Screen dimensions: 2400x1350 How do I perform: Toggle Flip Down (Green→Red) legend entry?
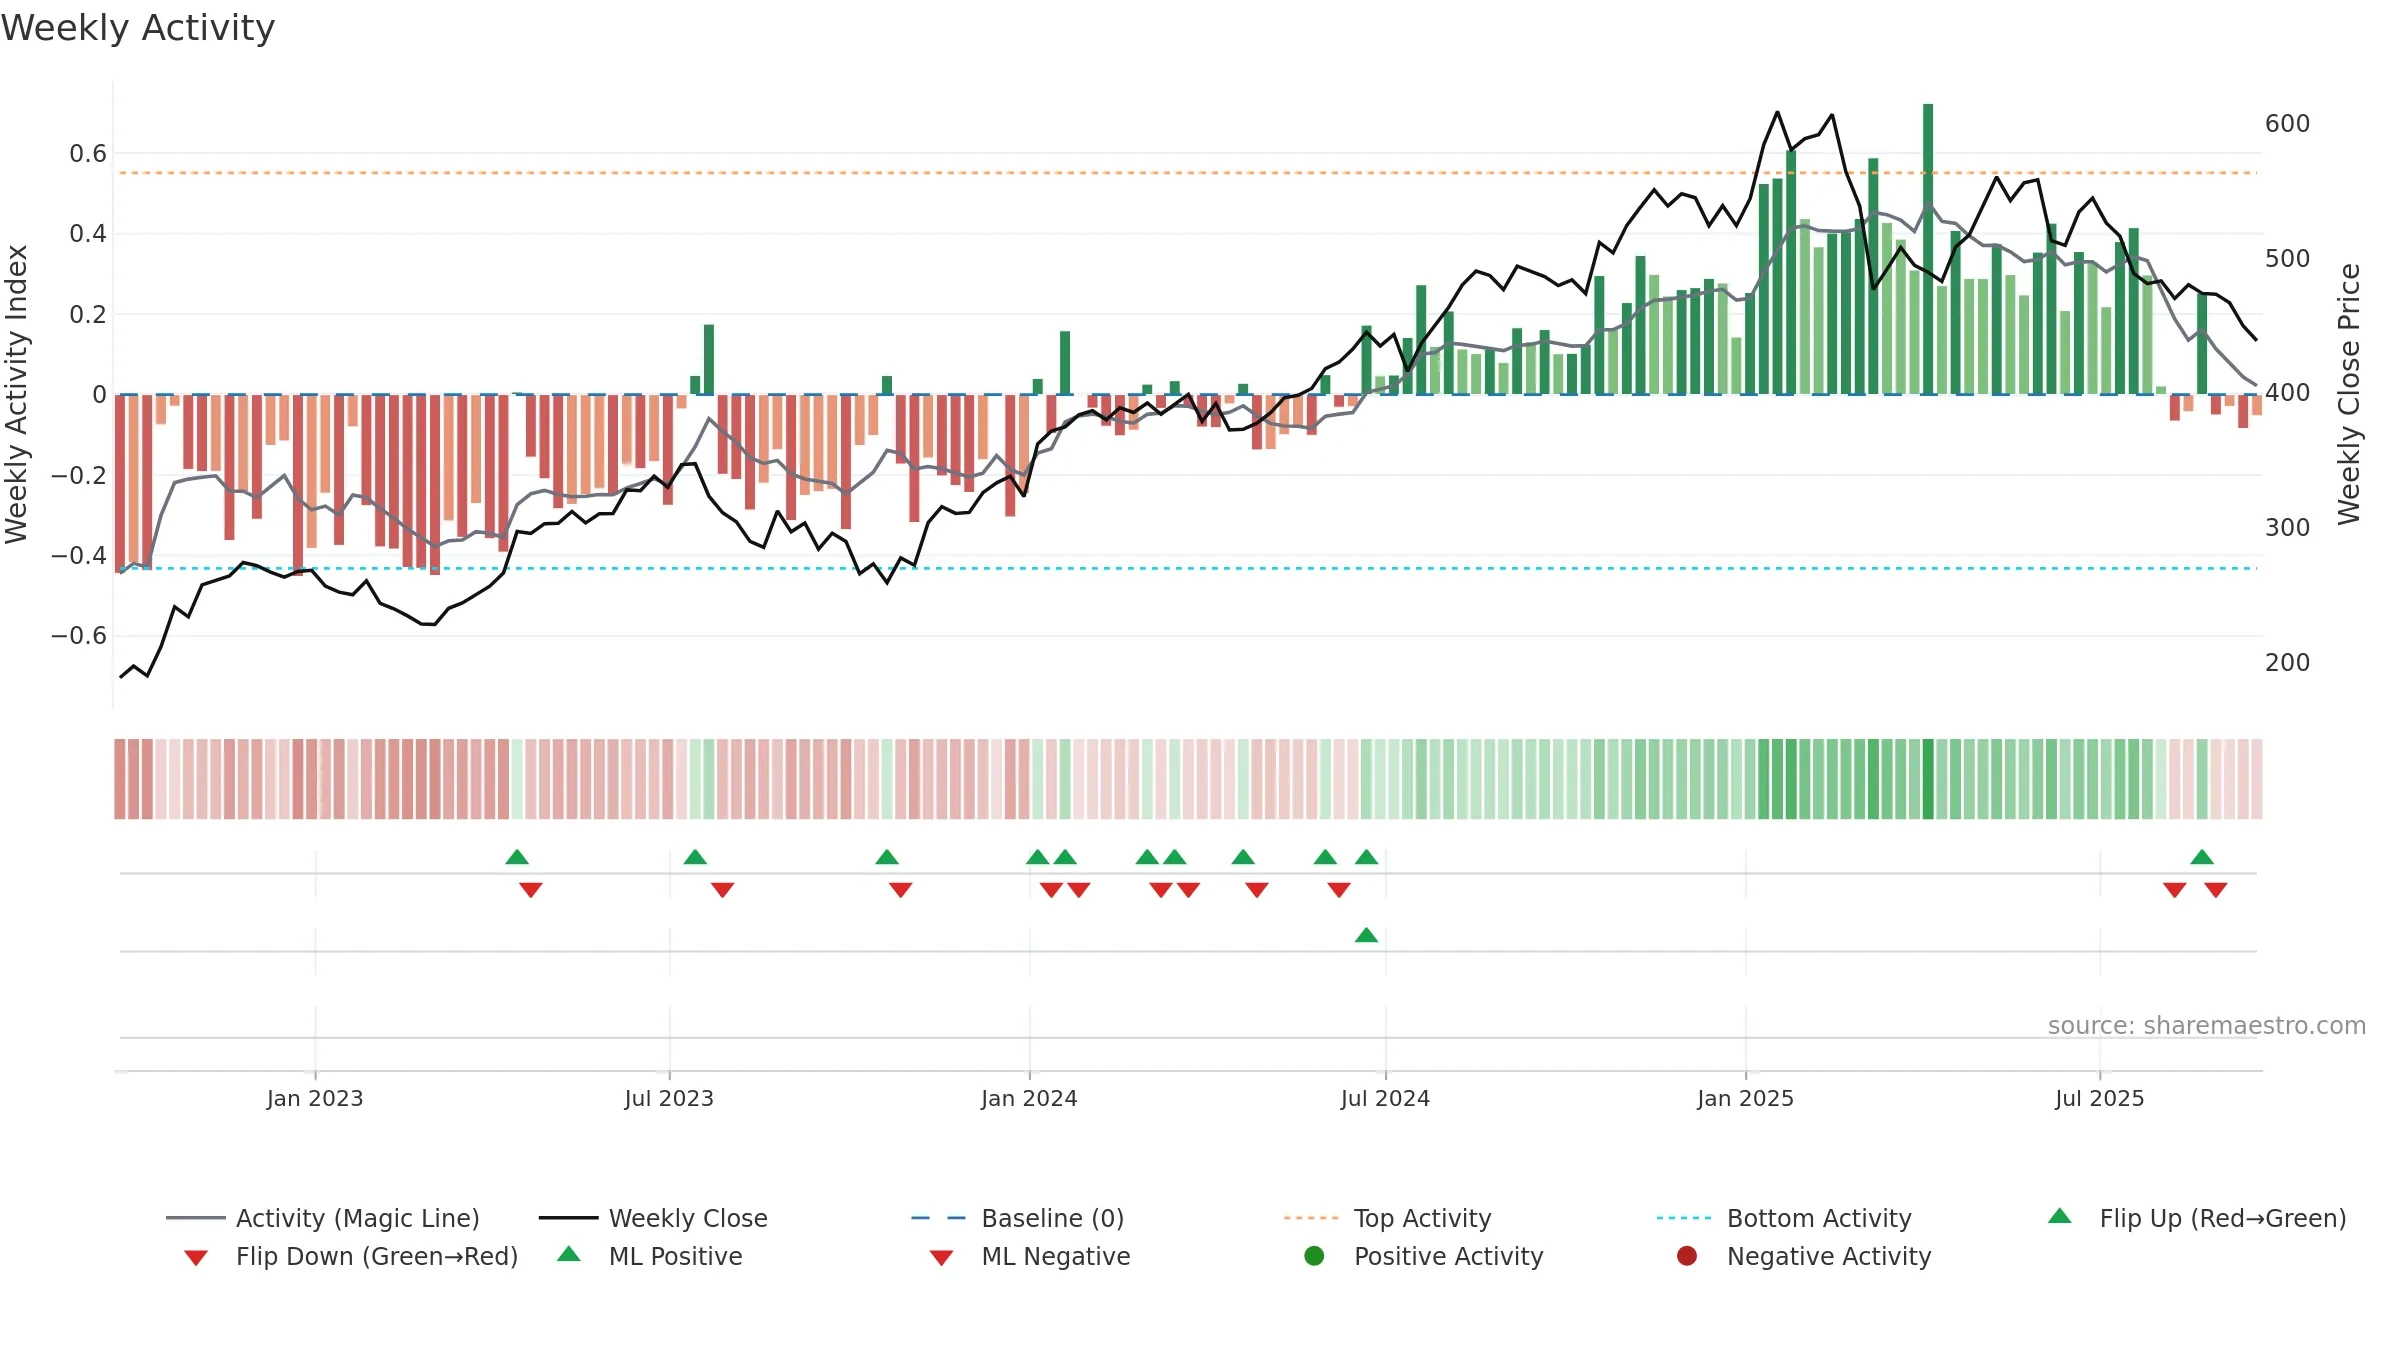[350, 1256]
